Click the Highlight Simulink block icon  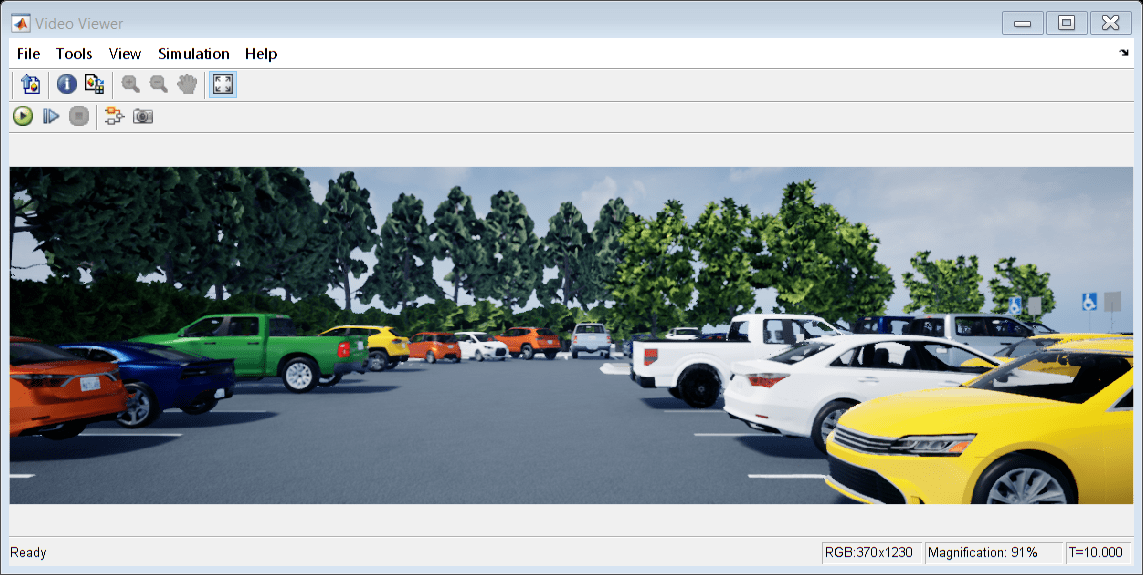coord(114,117)
